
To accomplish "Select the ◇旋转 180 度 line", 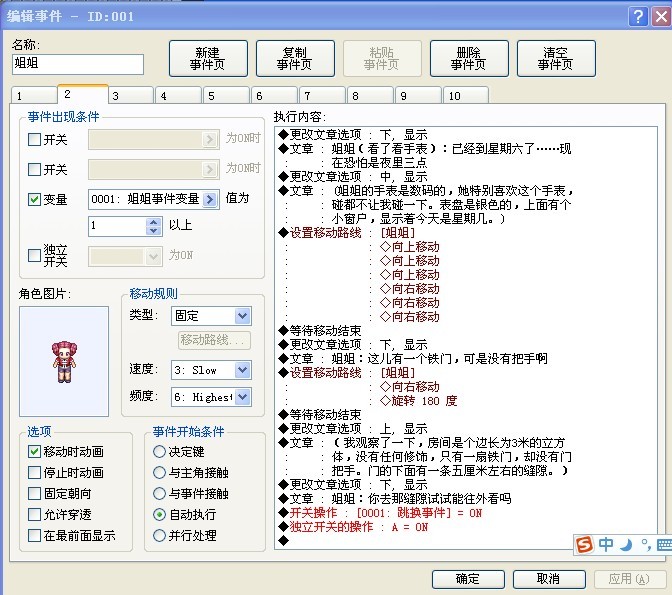I will [418, 400].
